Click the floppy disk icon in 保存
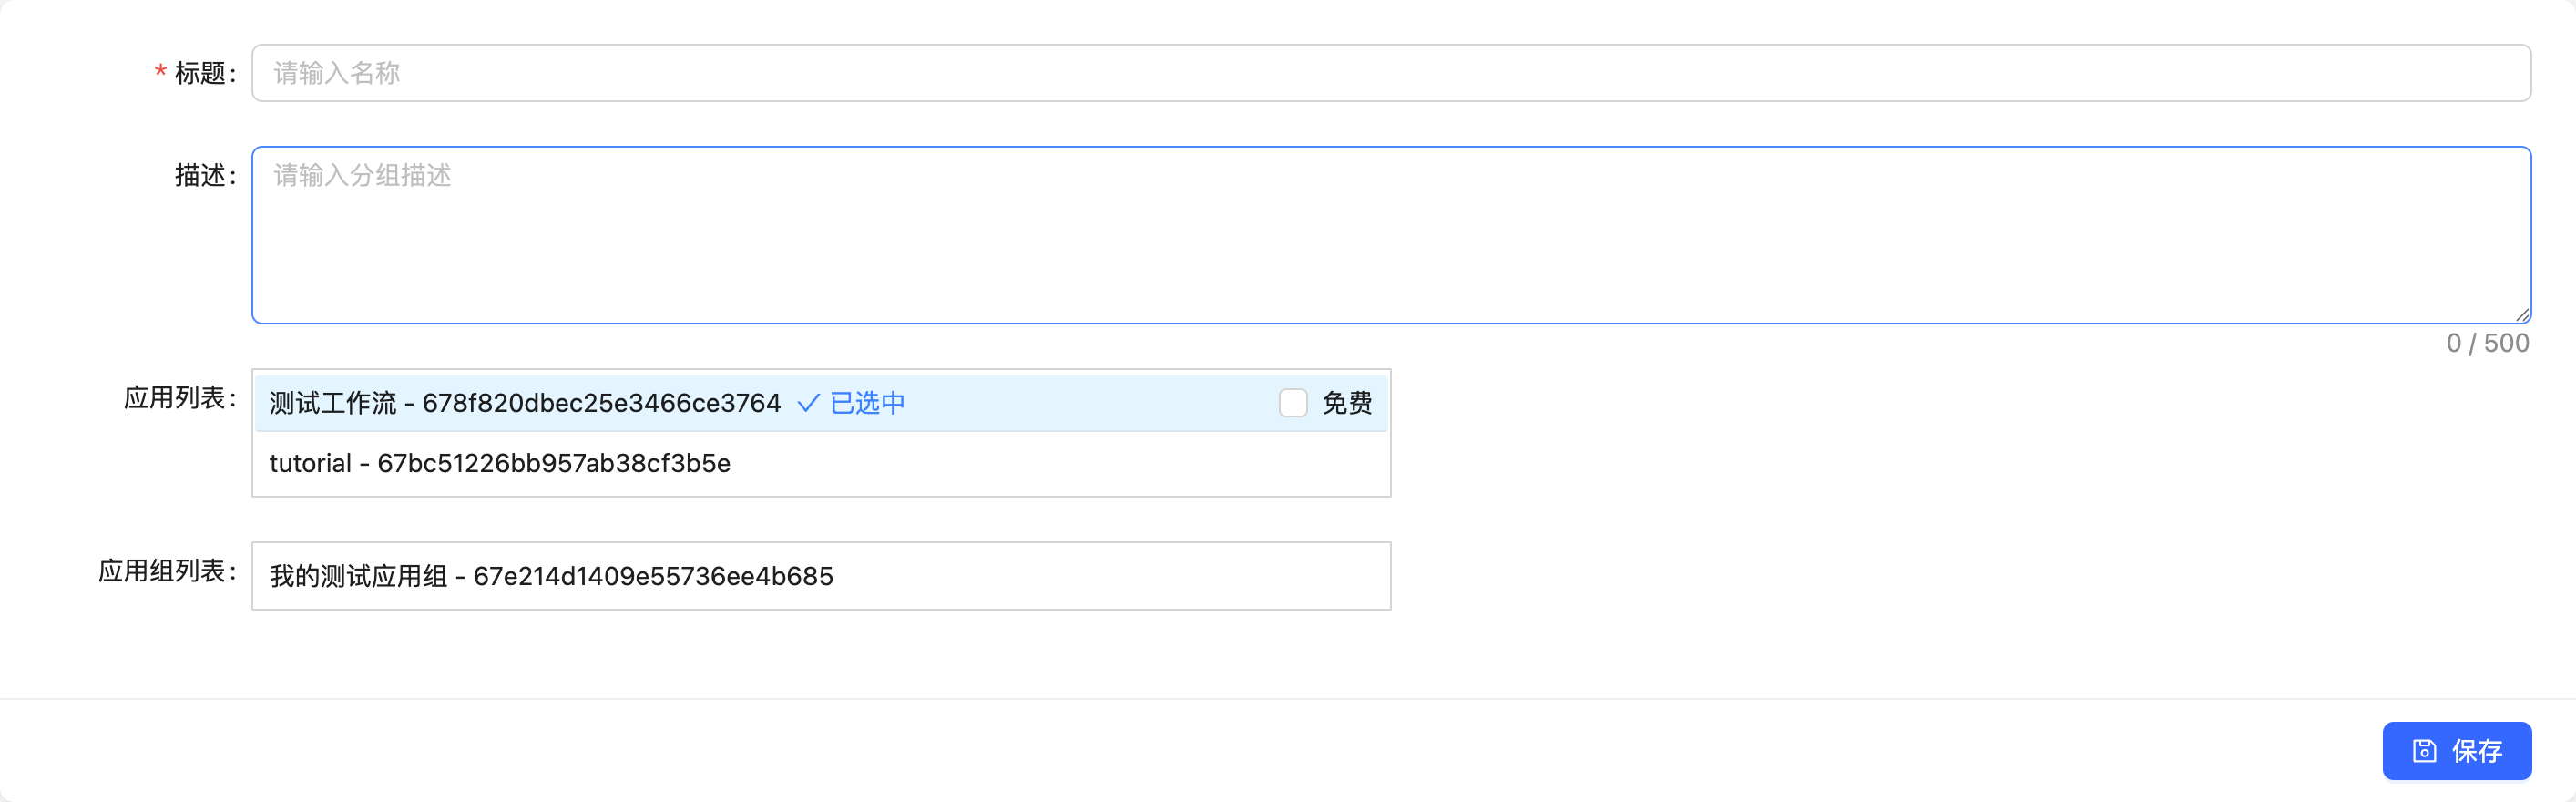This screenshot has width=2576, height=802. (2424, 751)
